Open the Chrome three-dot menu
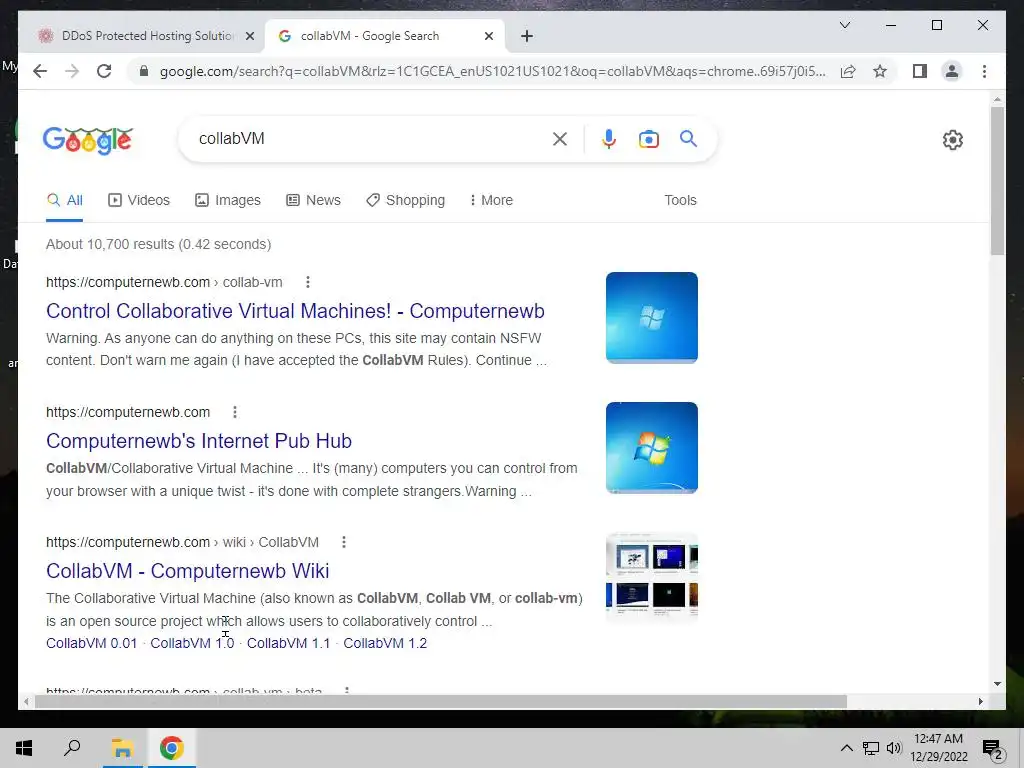The image size is (1024, 768). tap(984, 71)
